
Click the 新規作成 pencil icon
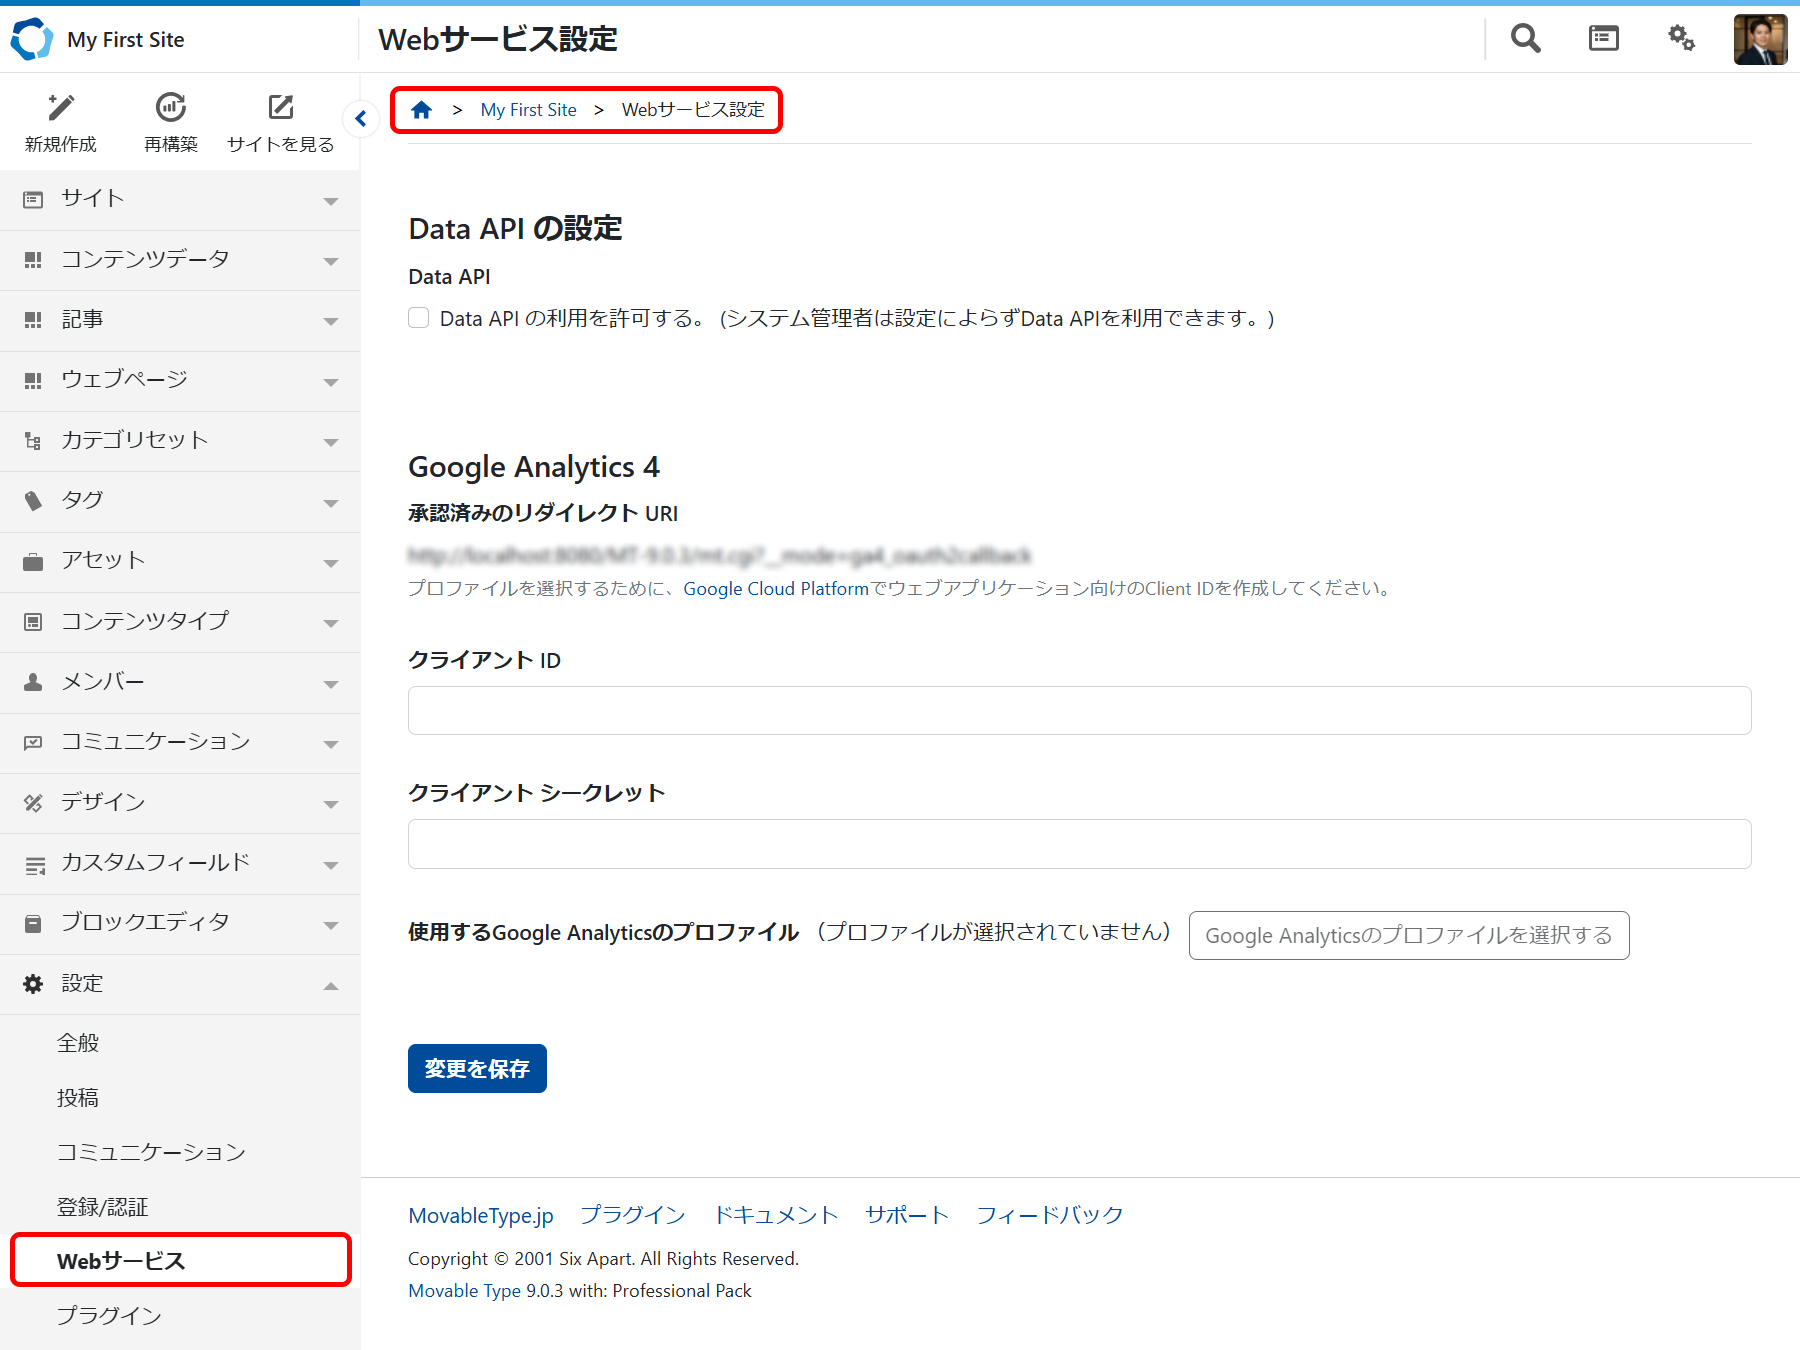click(x=61, y=108)
